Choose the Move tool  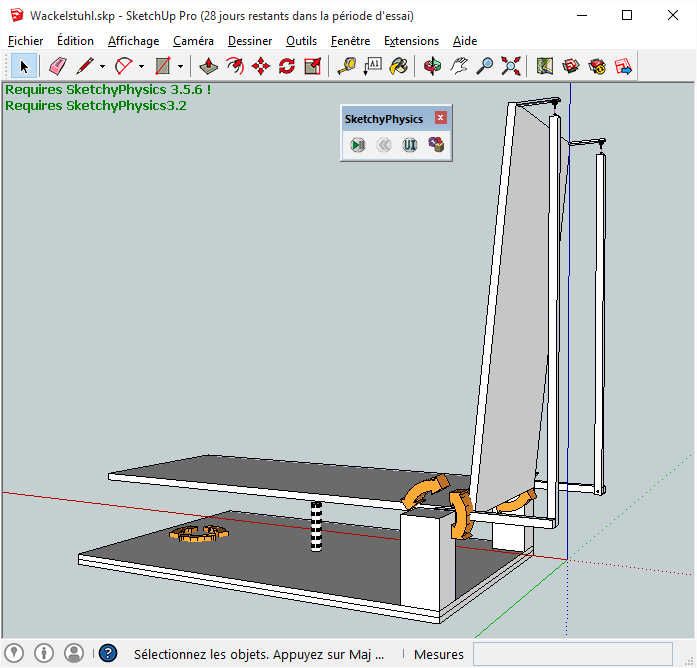tap(261, 66)
